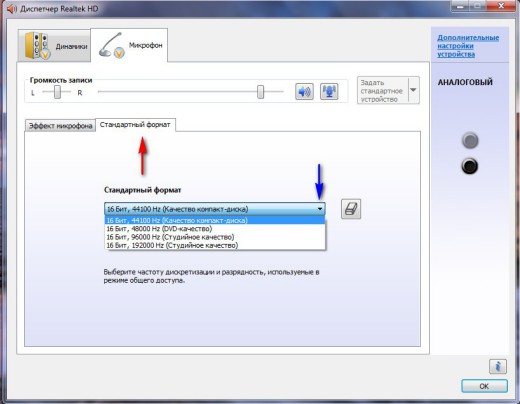Open microphone boost settings icon
The image size is (520, 404).
click(329, 91)
